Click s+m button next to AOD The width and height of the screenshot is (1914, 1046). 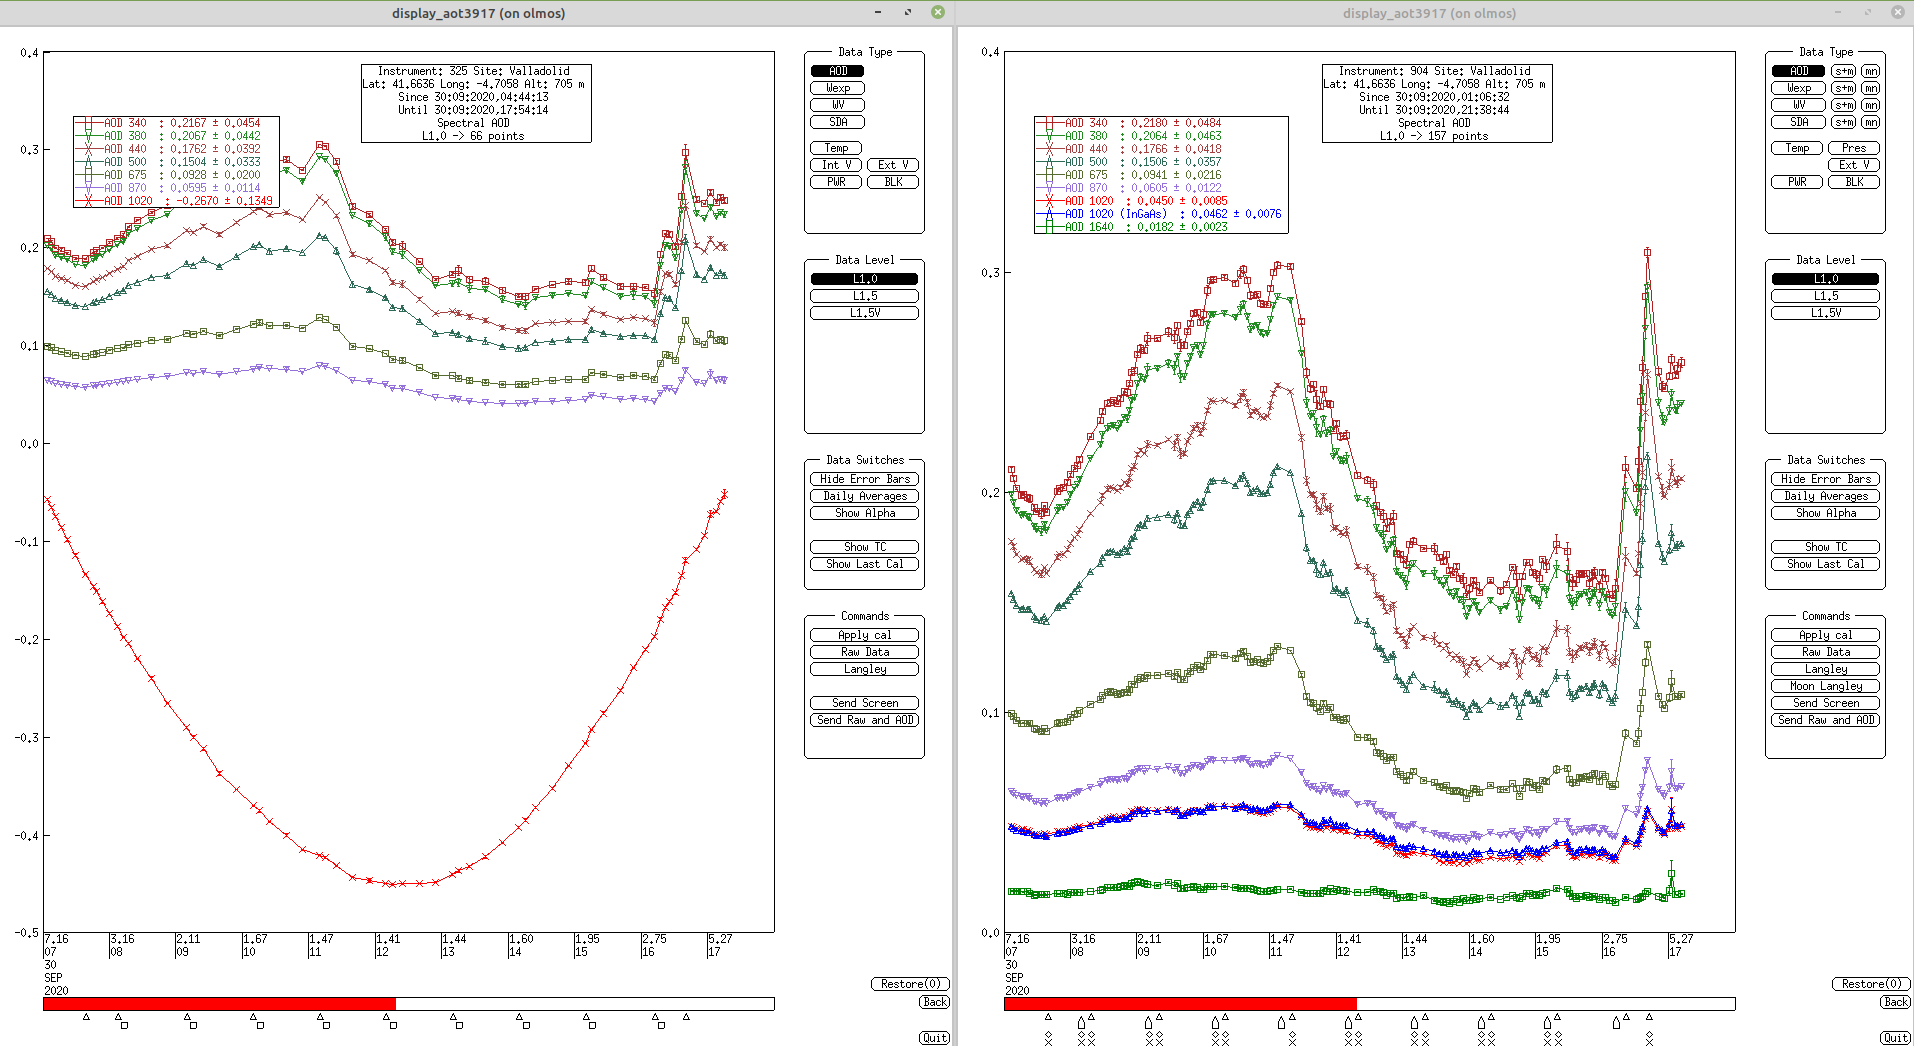tap(1843, 71)
